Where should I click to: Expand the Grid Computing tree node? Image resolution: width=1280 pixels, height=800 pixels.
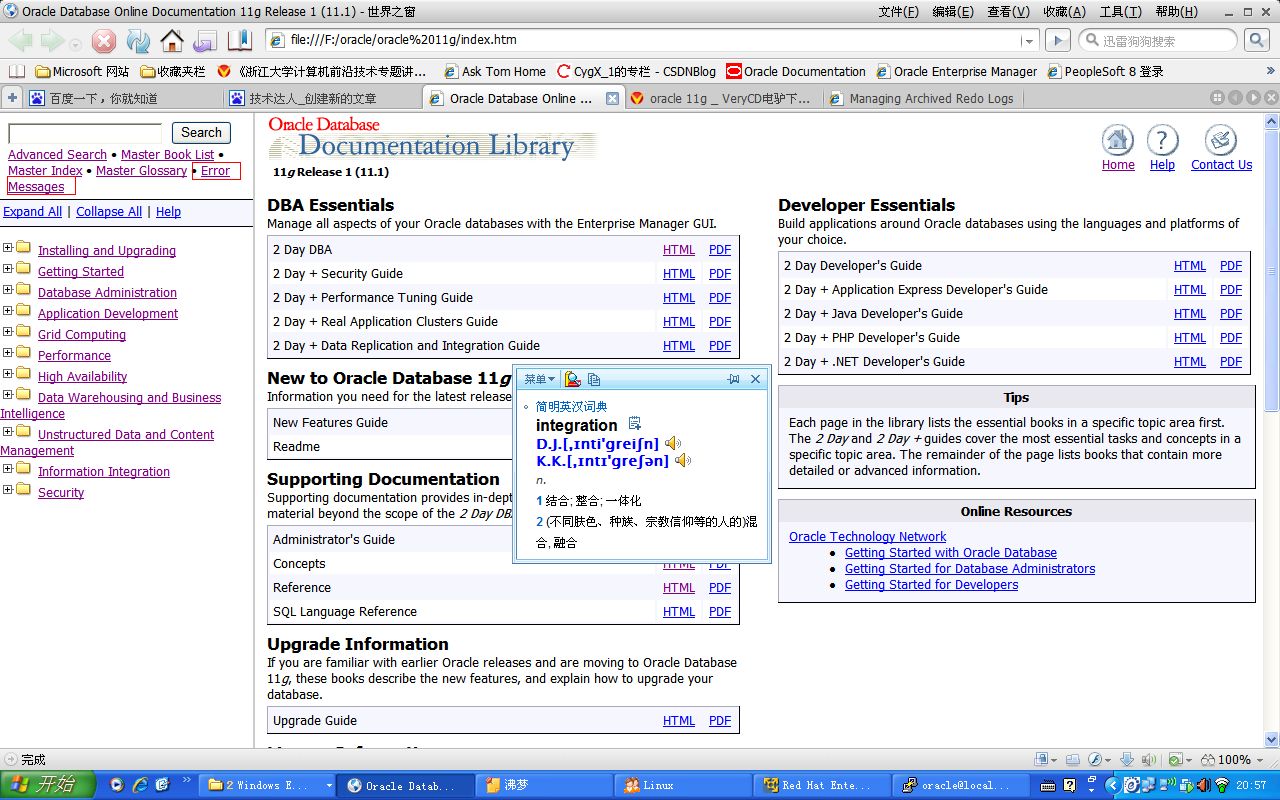click(x=8, y=332)
